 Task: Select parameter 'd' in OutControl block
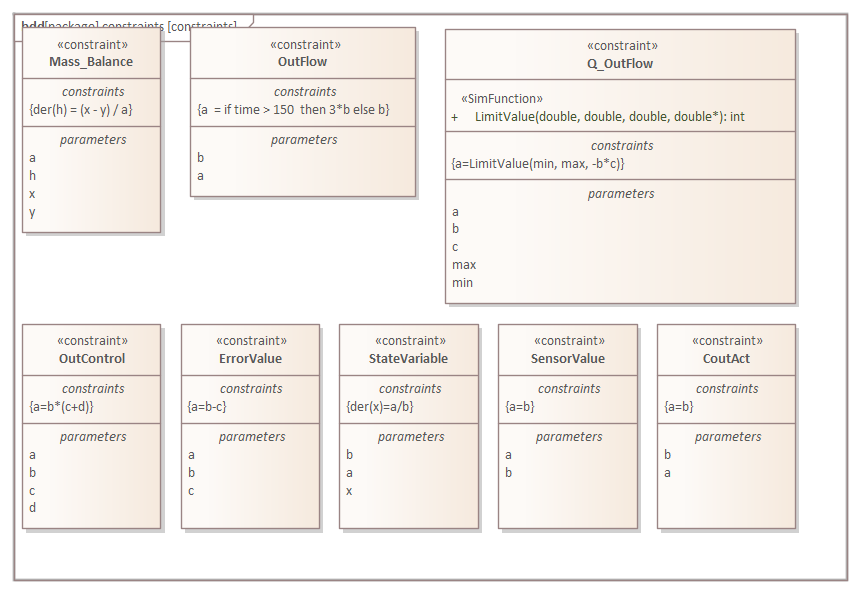pos(33,508)
